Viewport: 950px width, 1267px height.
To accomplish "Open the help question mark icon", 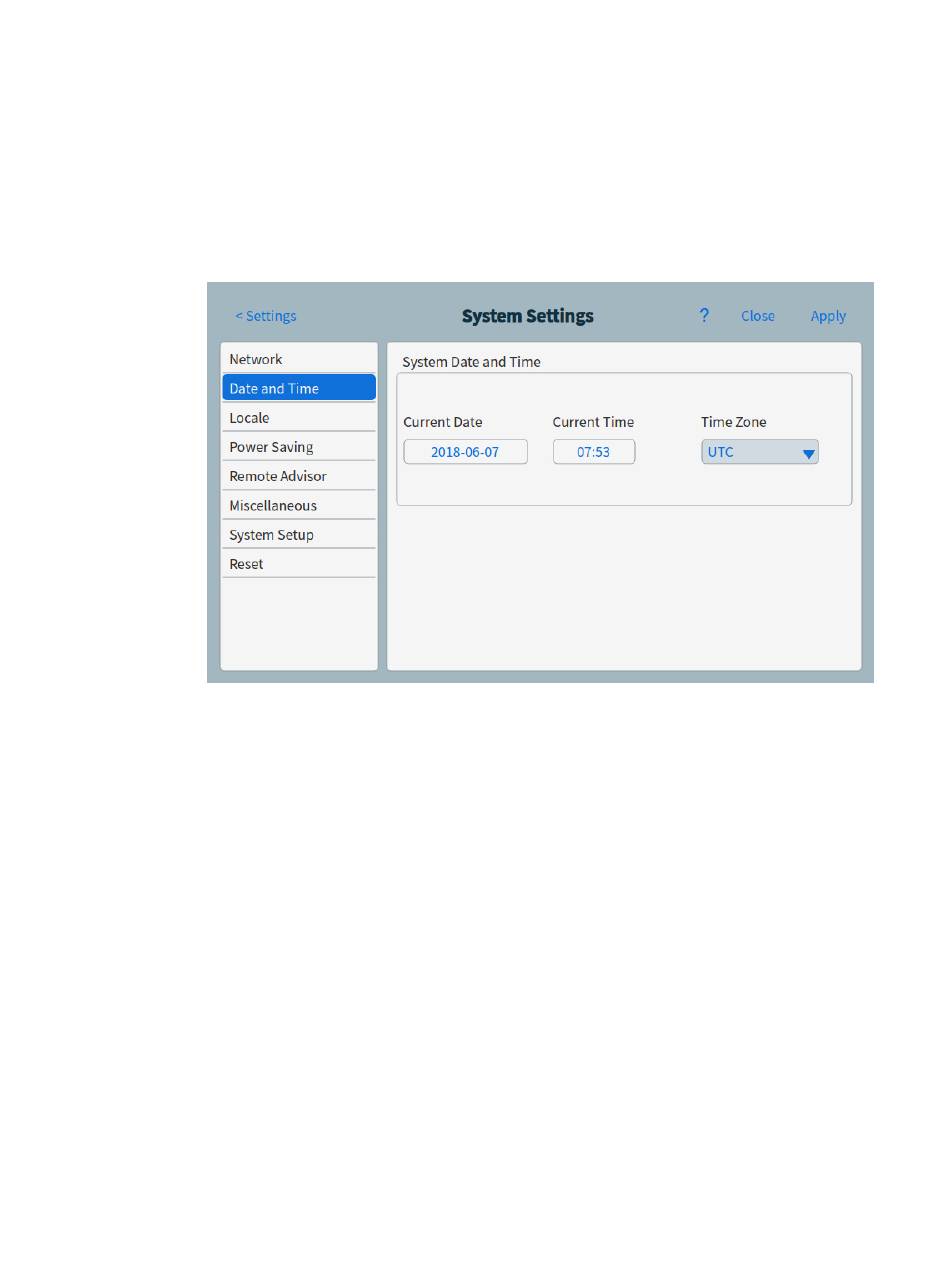I will [x=704, y=315].
